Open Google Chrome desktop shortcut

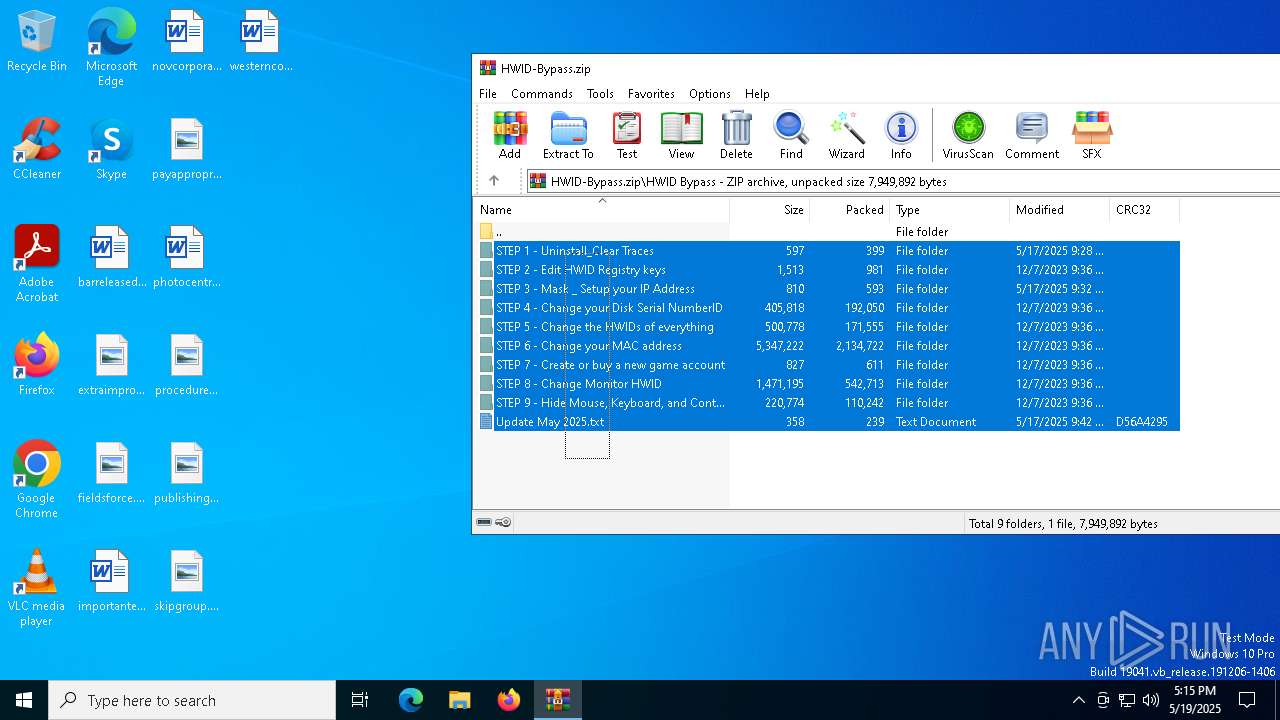pyautogui.click(x=37, y=480)
